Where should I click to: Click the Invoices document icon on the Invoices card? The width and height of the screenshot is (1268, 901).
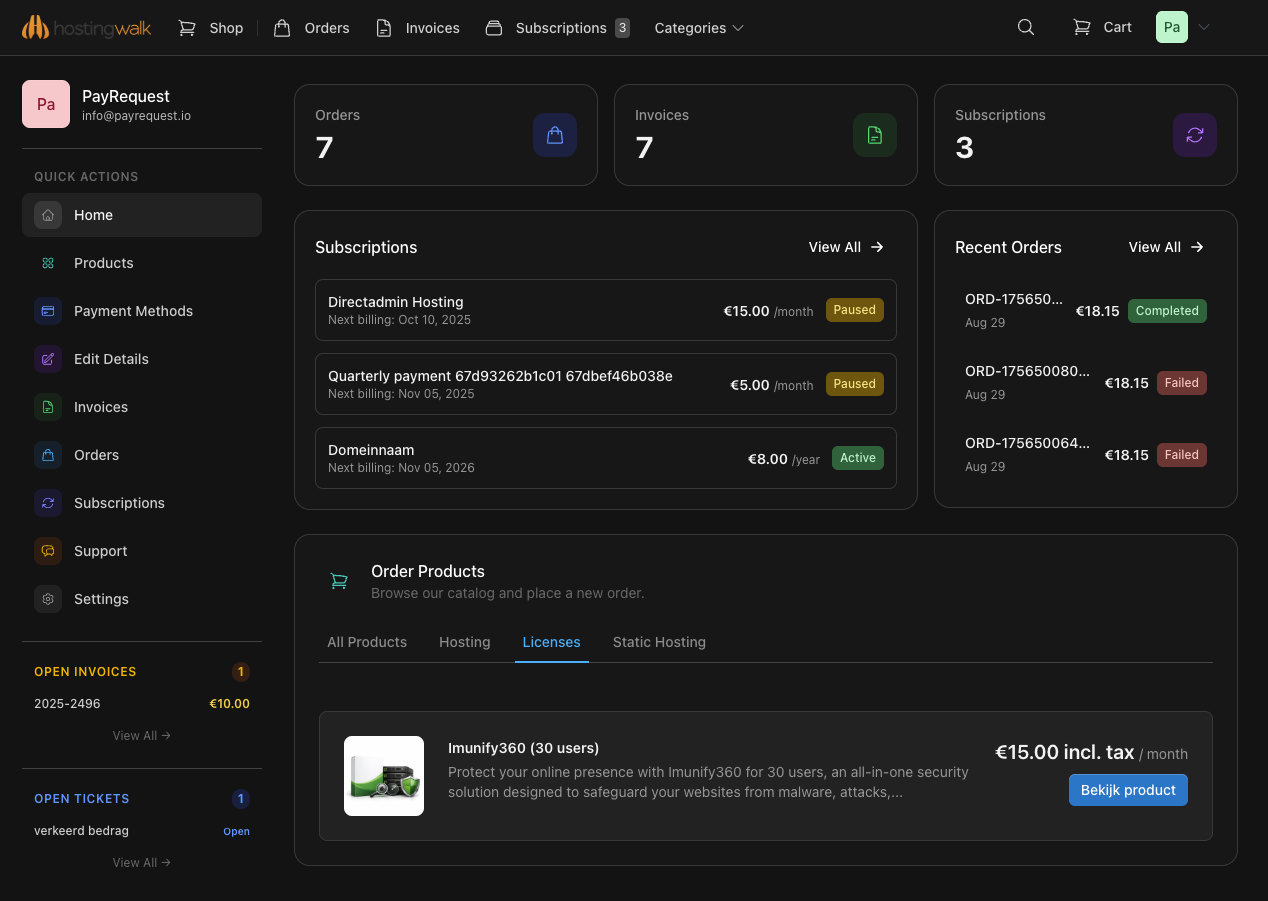[x=875, y=134]
